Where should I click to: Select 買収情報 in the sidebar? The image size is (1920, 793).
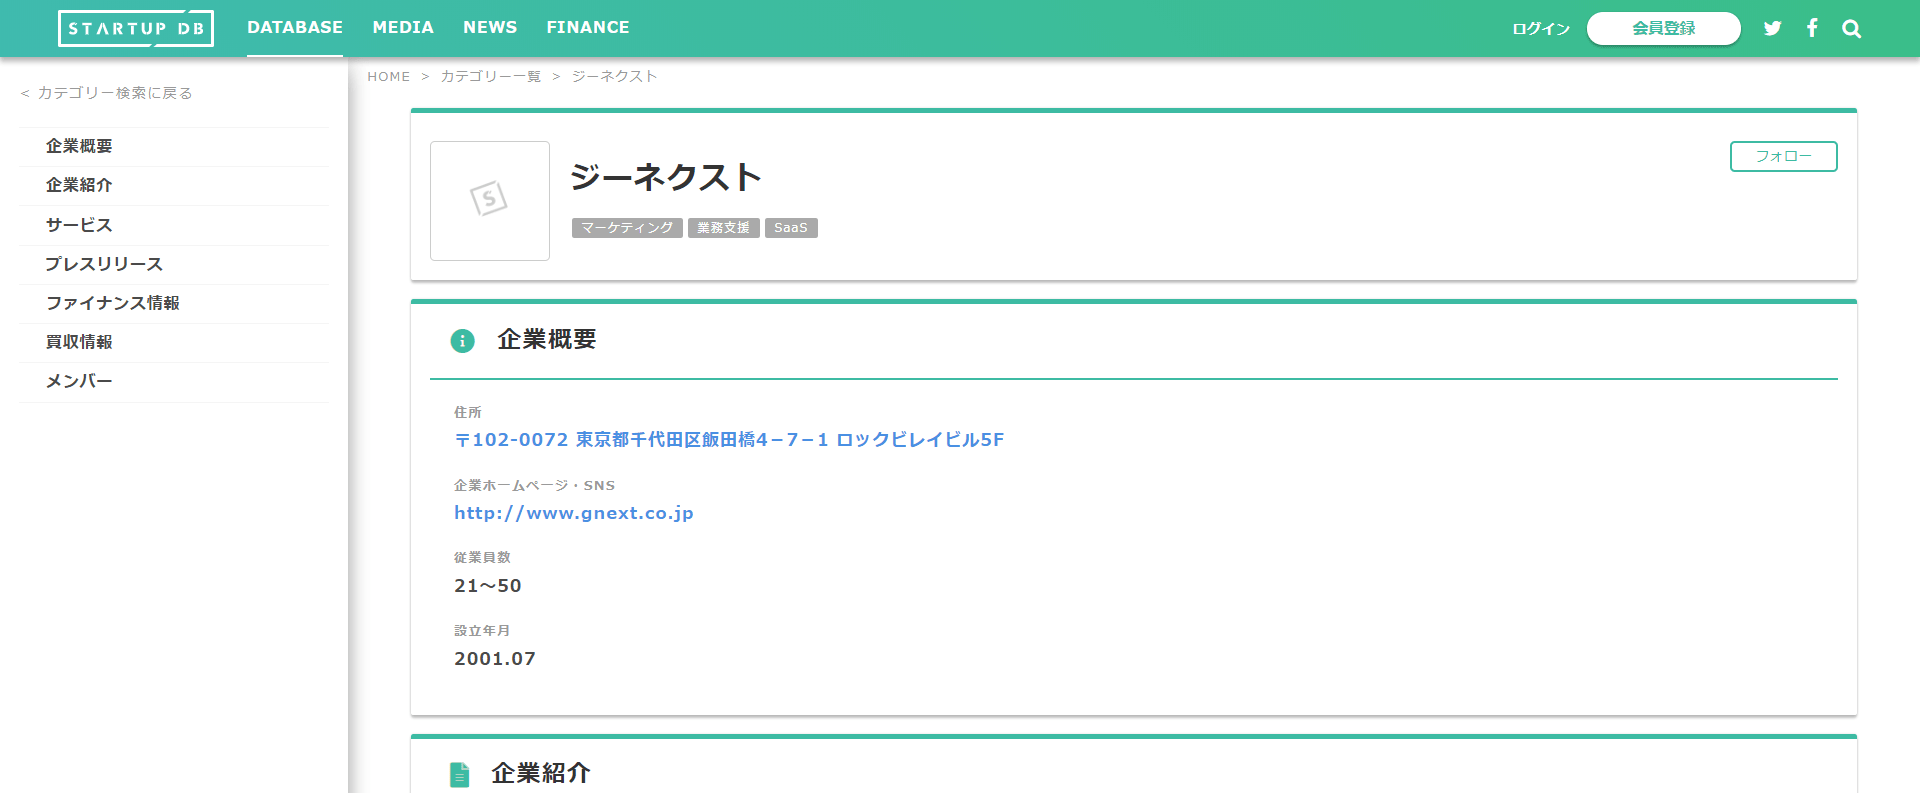(174, 342)
